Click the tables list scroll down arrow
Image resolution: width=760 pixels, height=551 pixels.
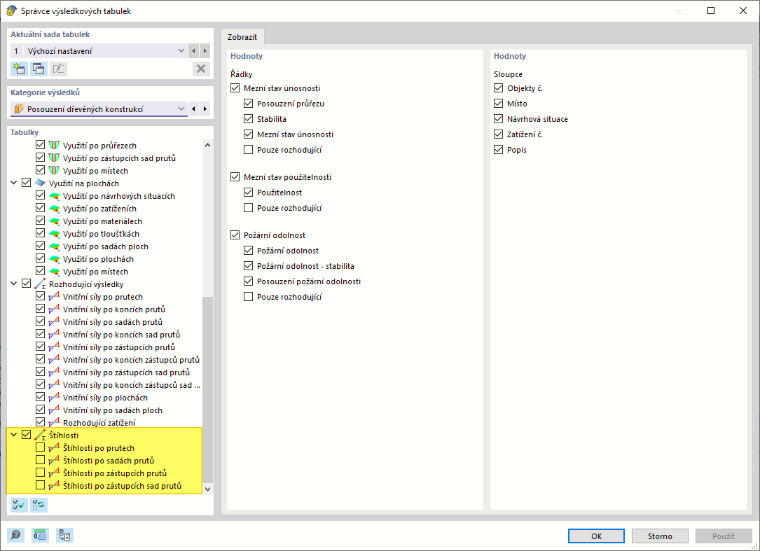click(x=207, y=489)
